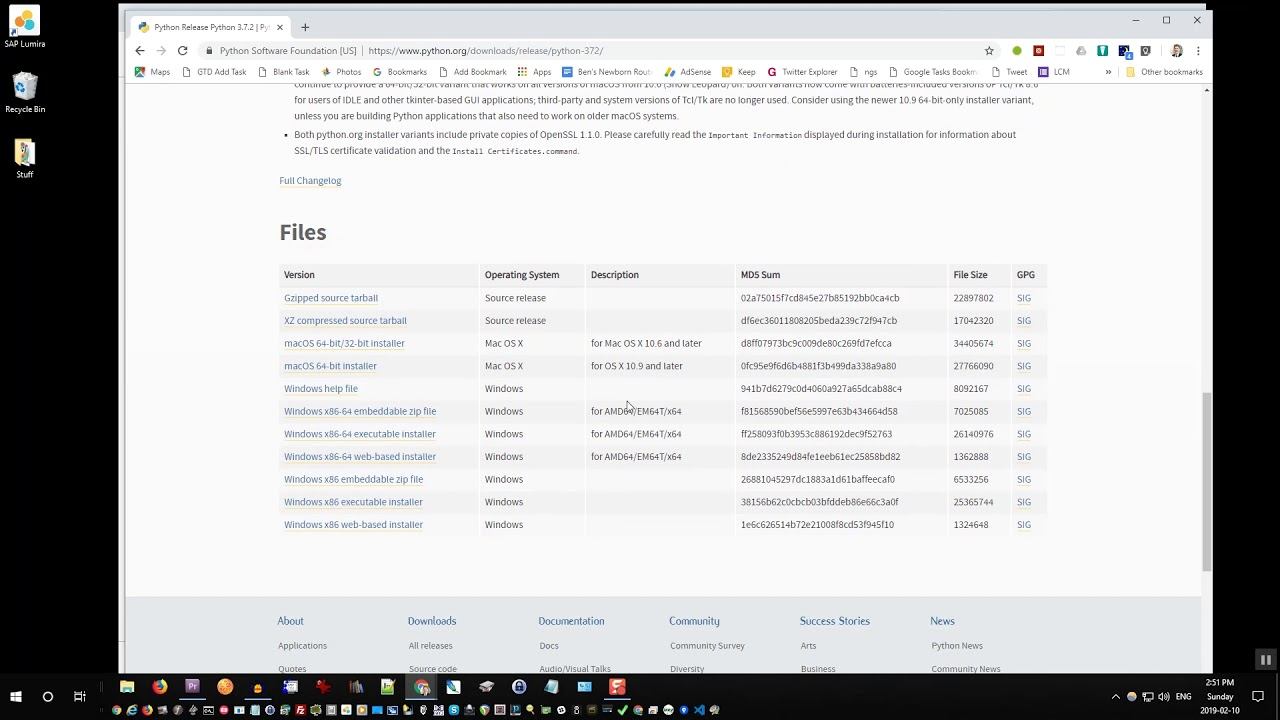Switch to Chrome on the taskbar

coord(421,687)
